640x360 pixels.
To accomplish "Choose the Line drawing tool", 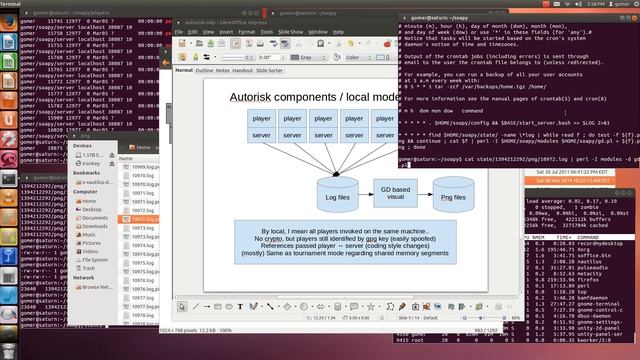I will 196,307.
